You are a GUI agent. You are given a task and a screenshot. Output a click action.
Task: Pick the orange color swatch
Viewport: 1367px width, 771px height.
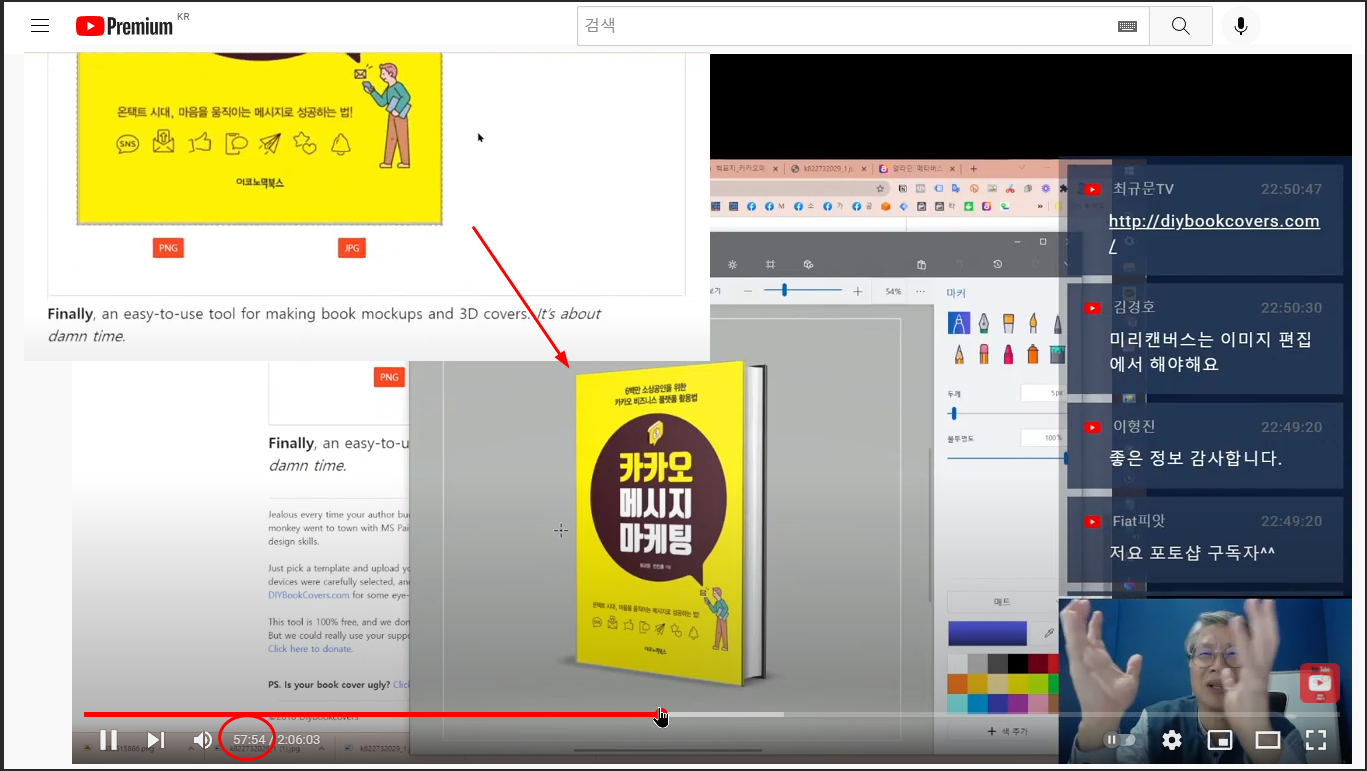957,683
